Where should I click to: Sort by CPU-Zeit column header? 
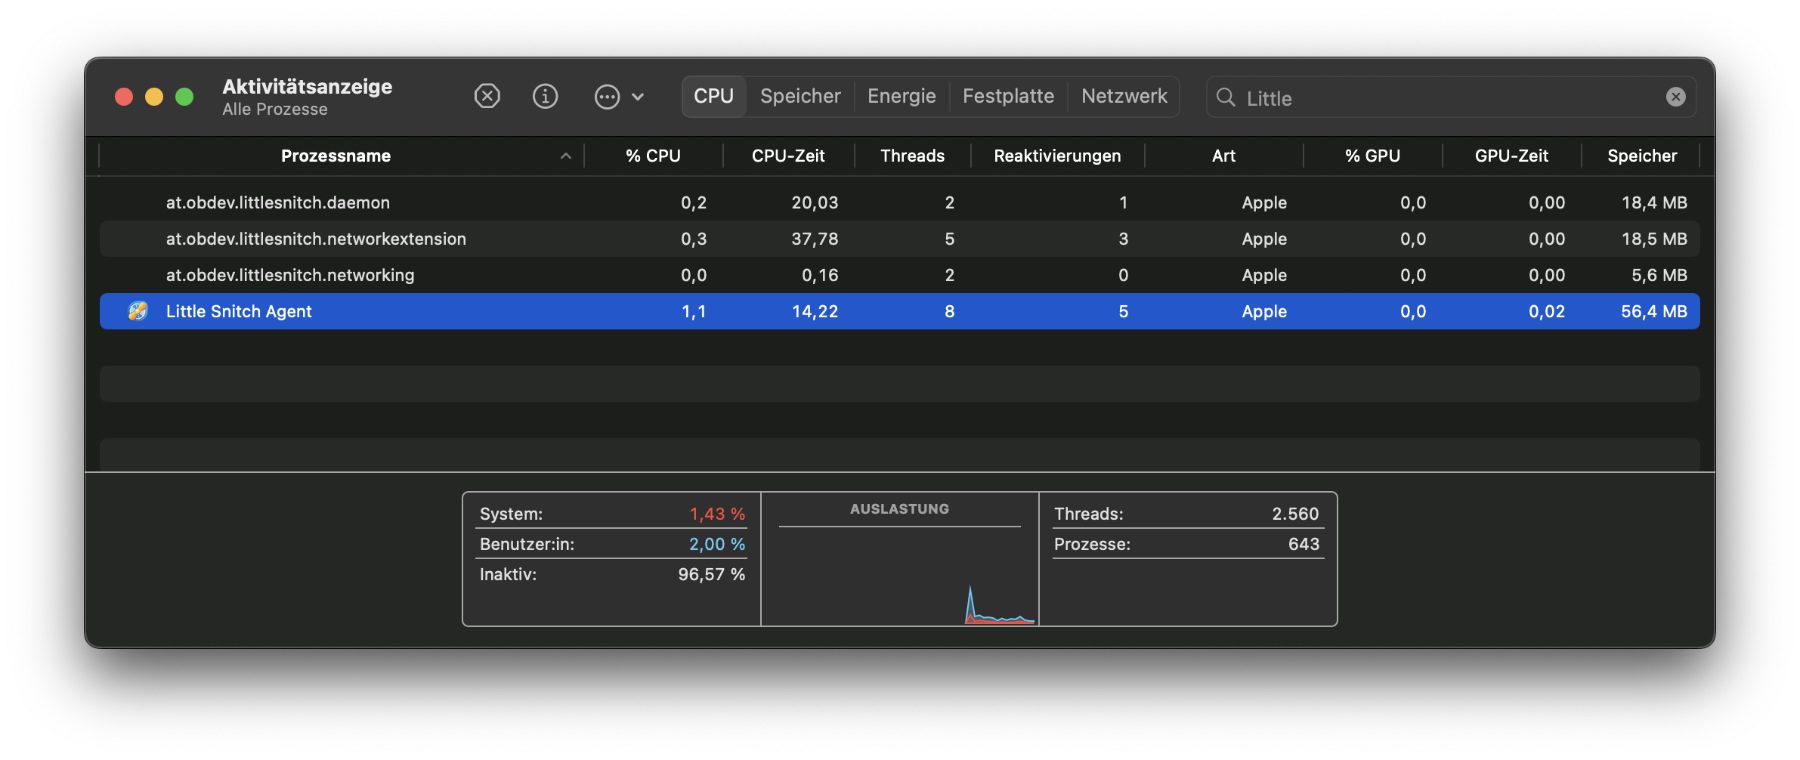click(x=788, y=156)
